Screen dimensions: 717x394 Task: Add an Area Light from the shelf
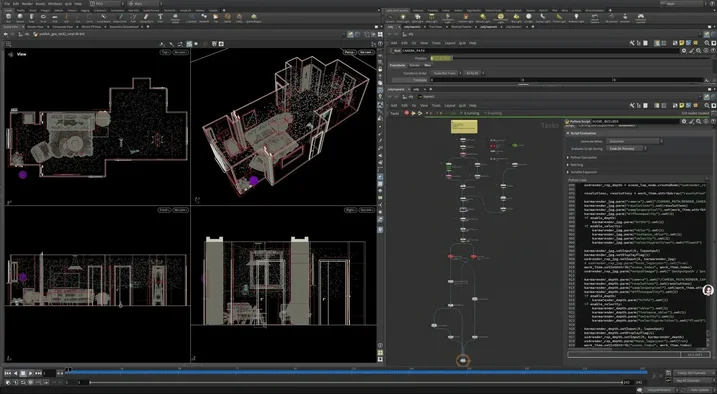(432, 18)
